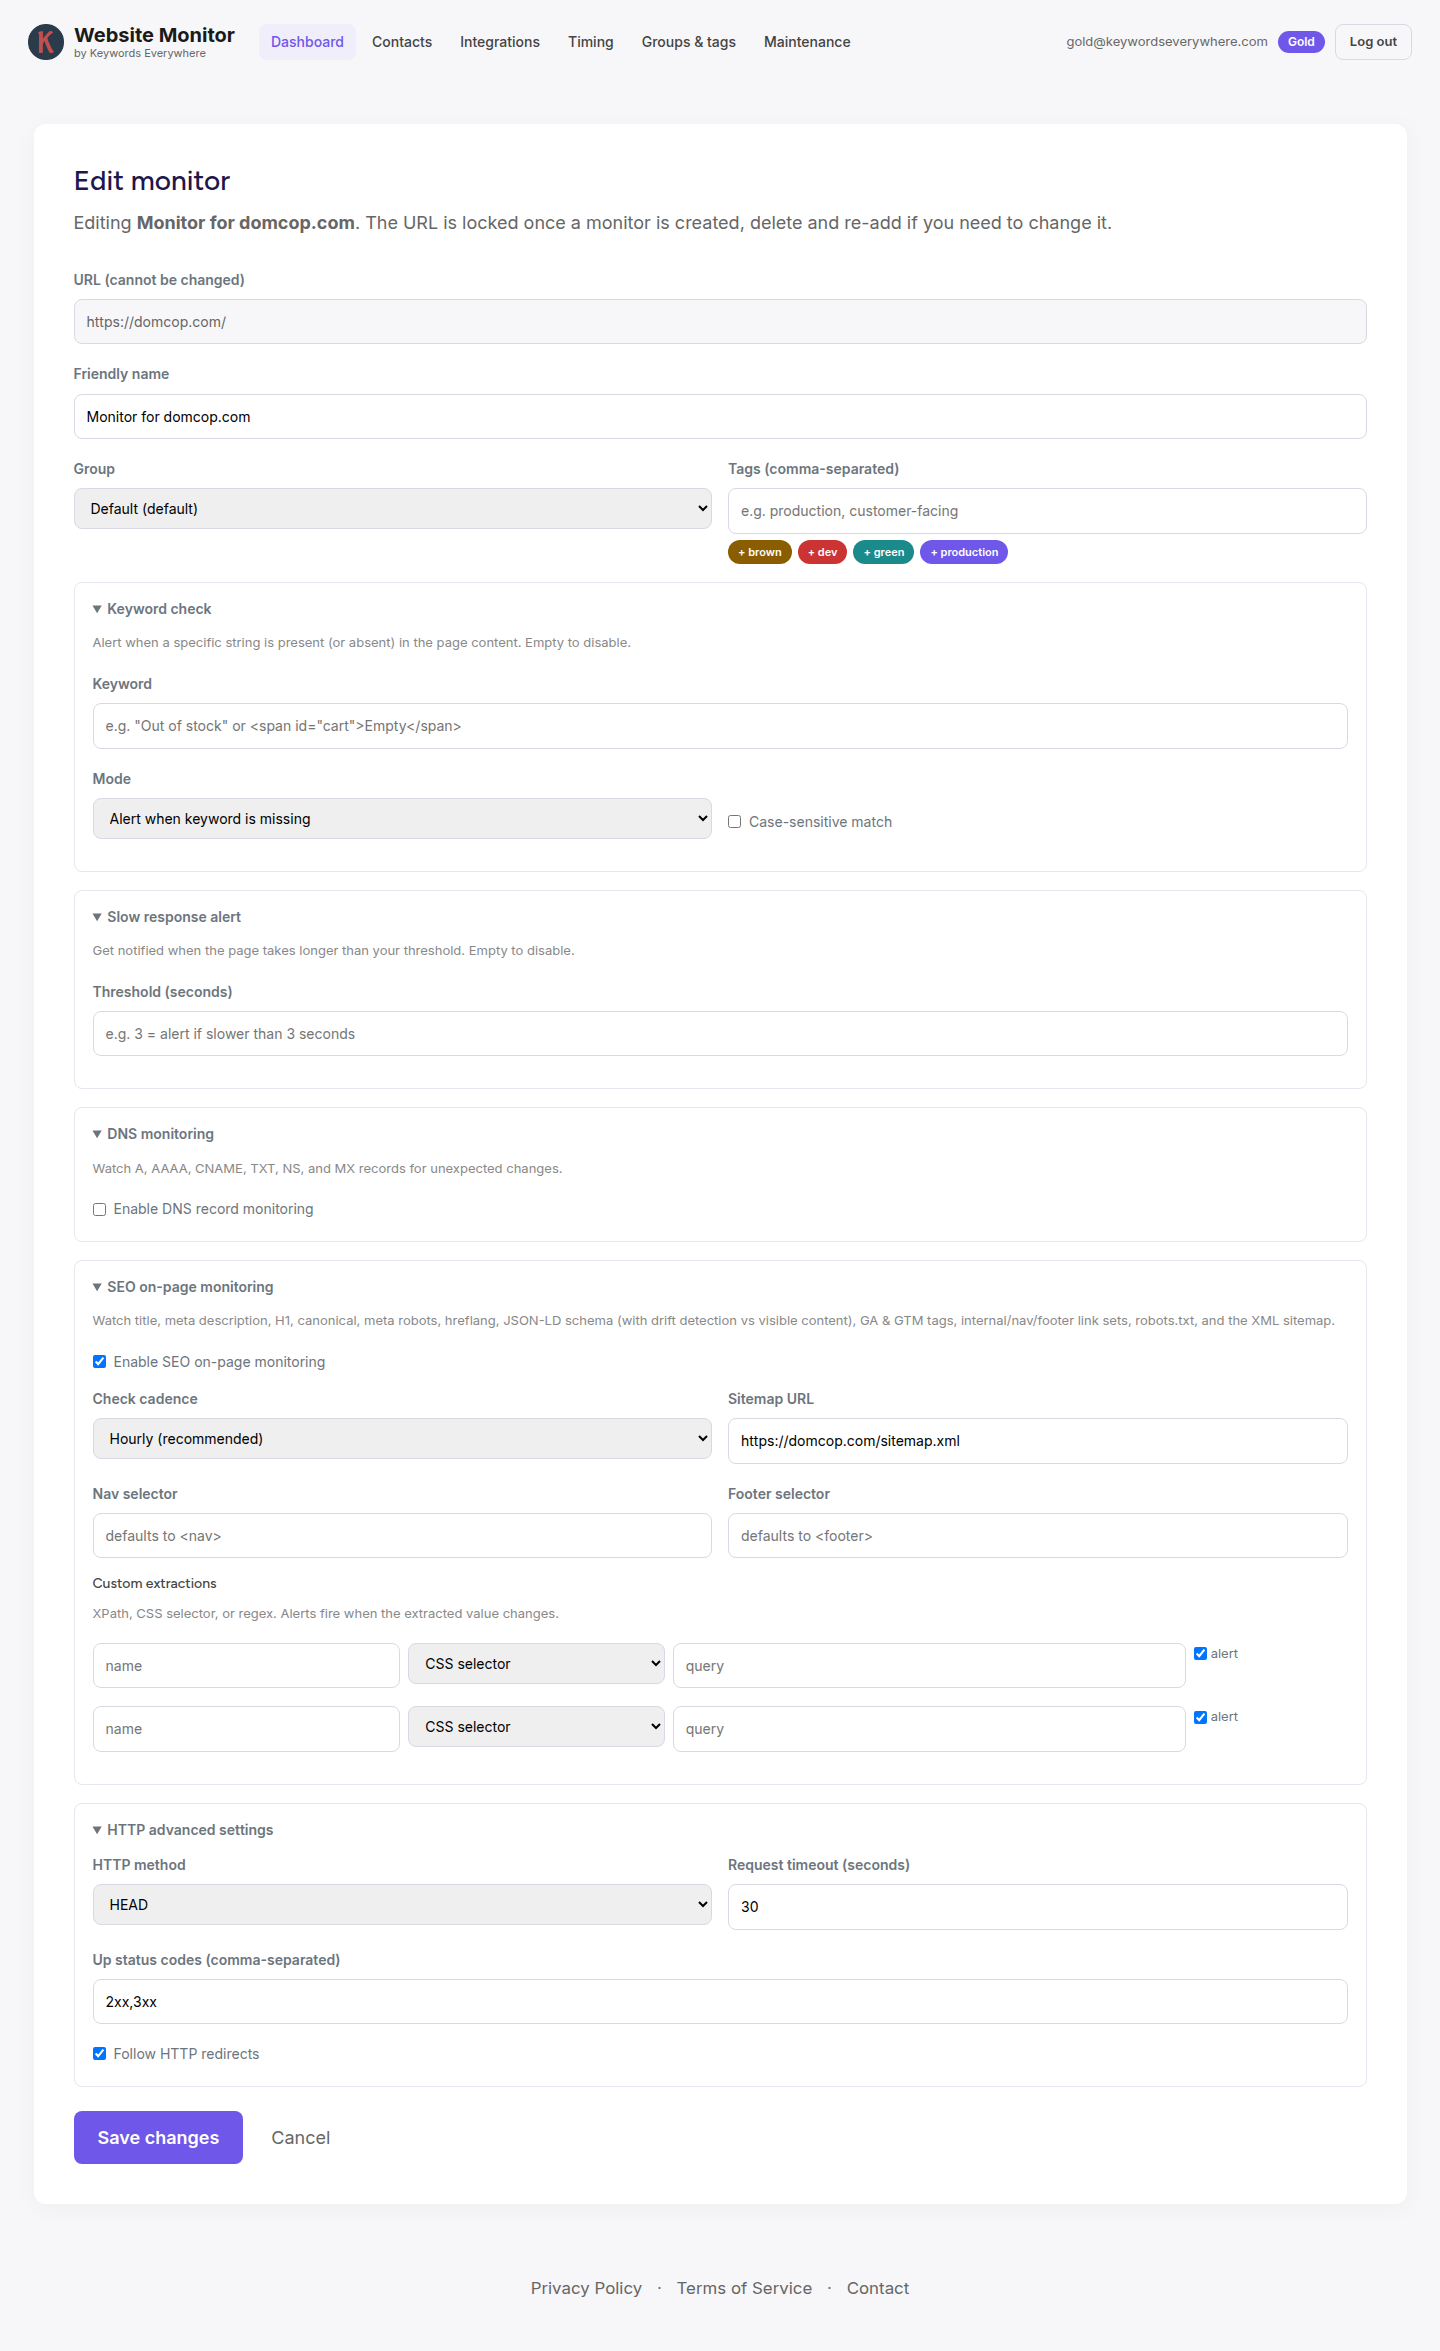Click the account email address
The height and width of the screenshot is (2351, 1440).
point(1166,42)
